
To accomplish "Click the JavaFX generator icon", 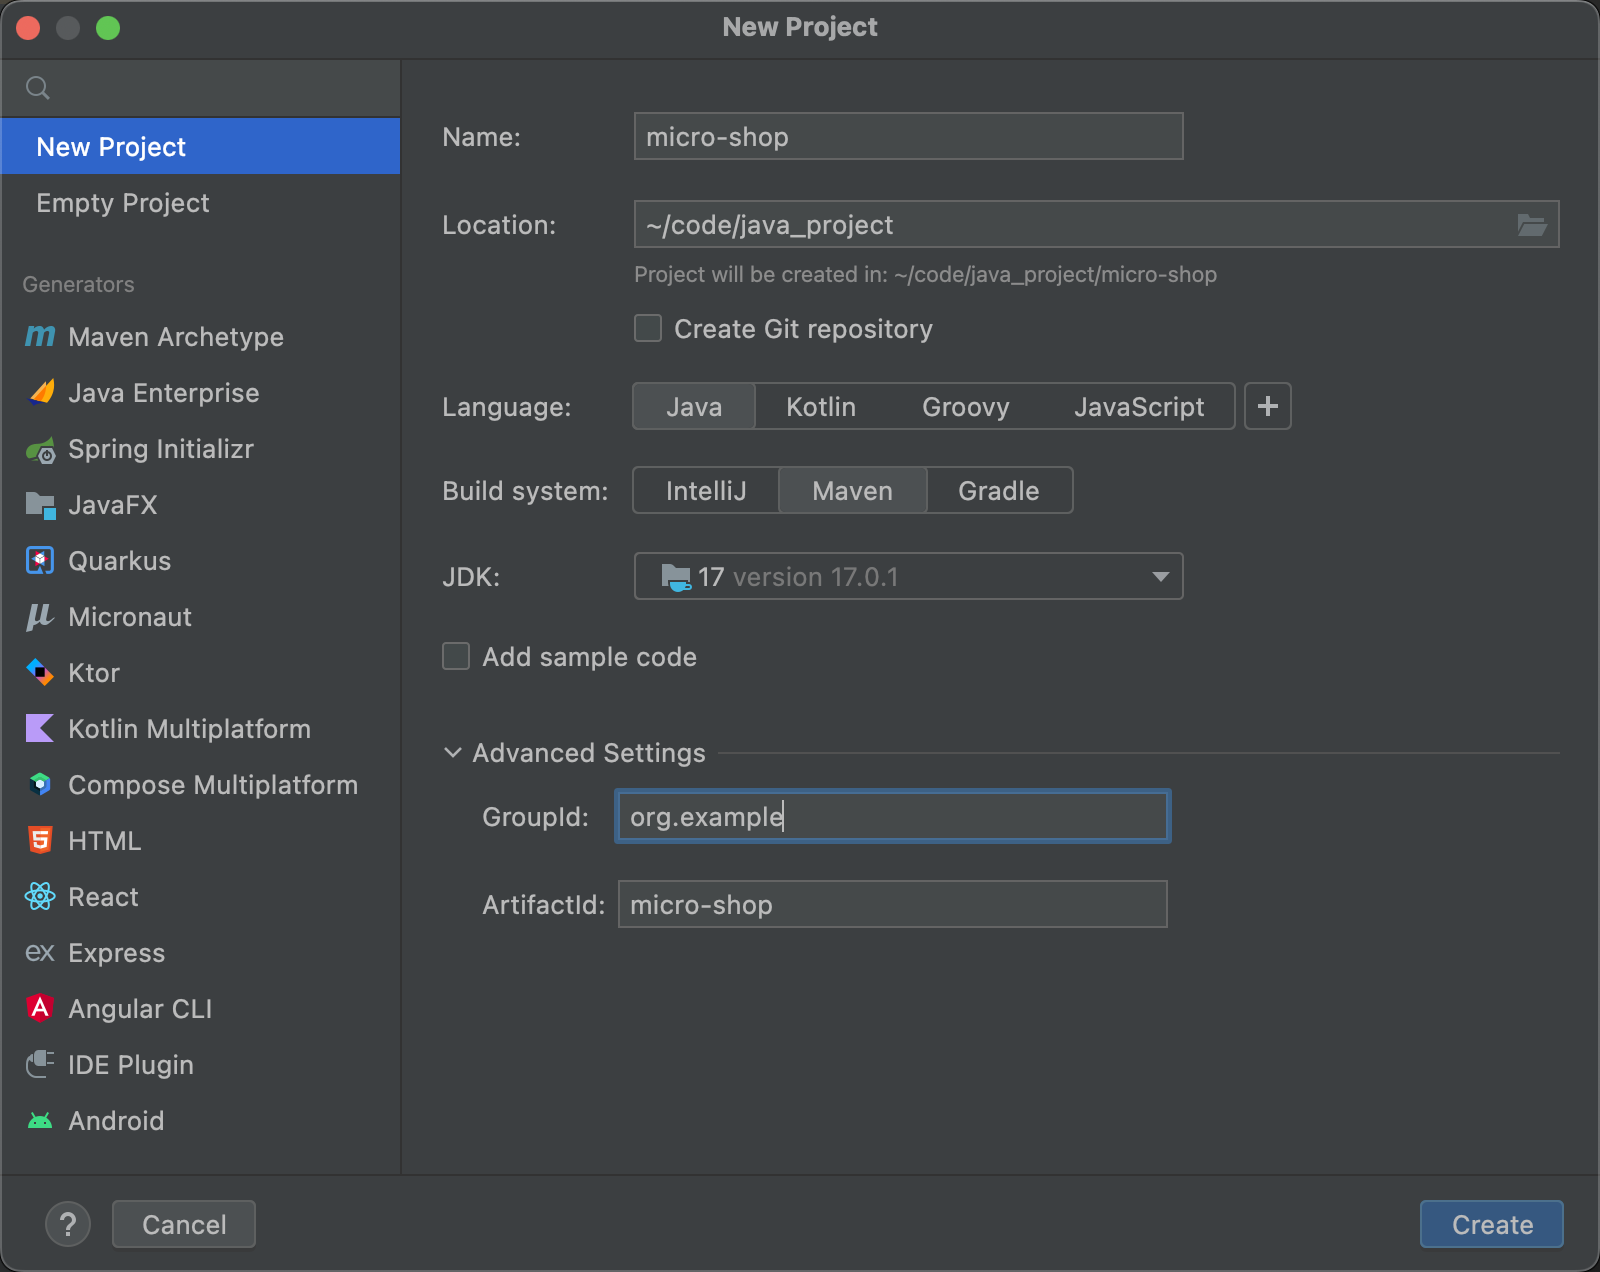I will pos(40,506).
